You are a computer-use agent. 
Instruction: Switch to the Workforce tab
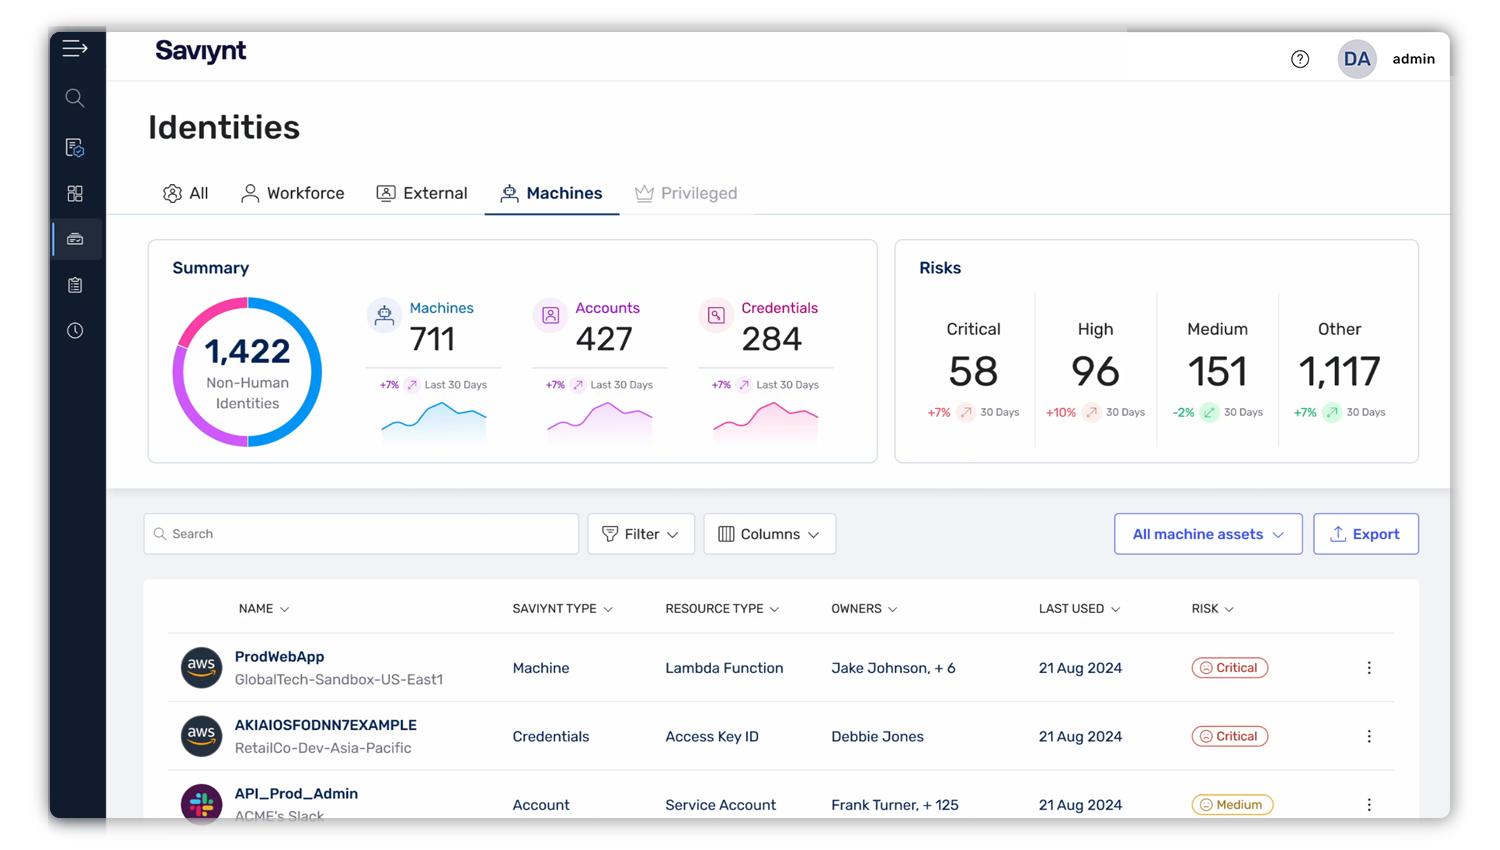(293, 193)
